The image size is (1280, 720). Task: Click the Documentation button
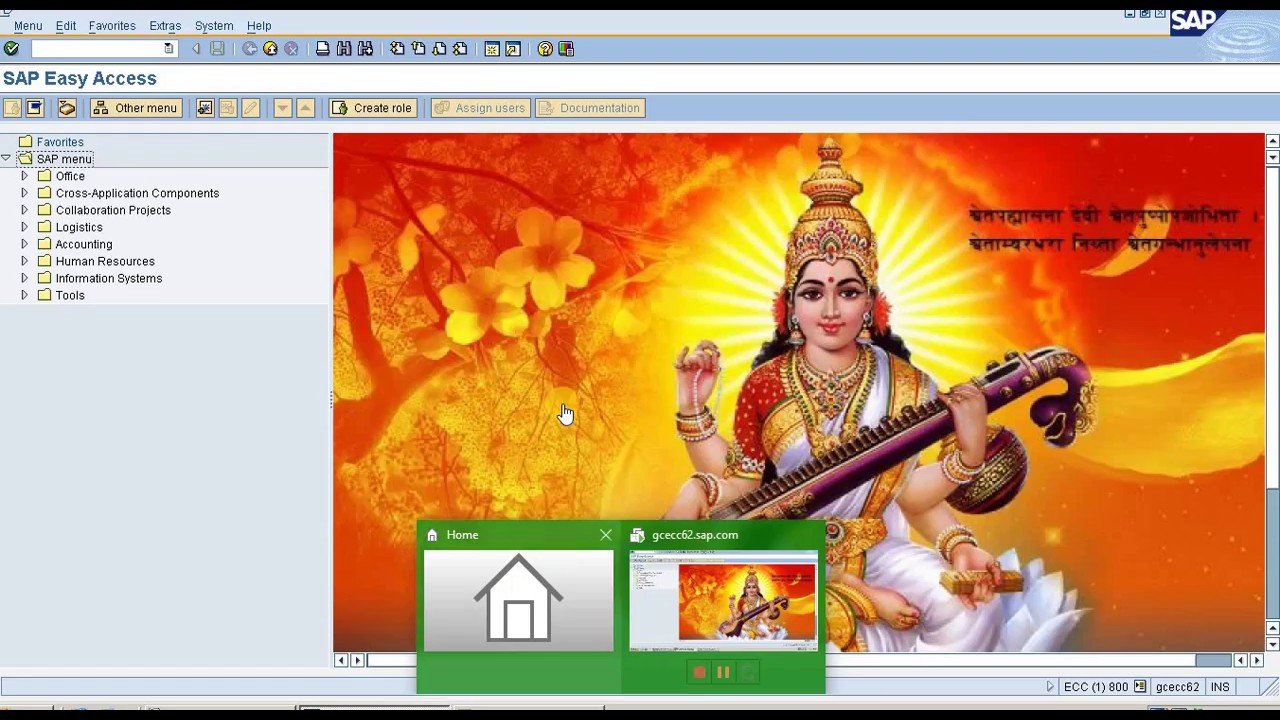pos(589,108)
